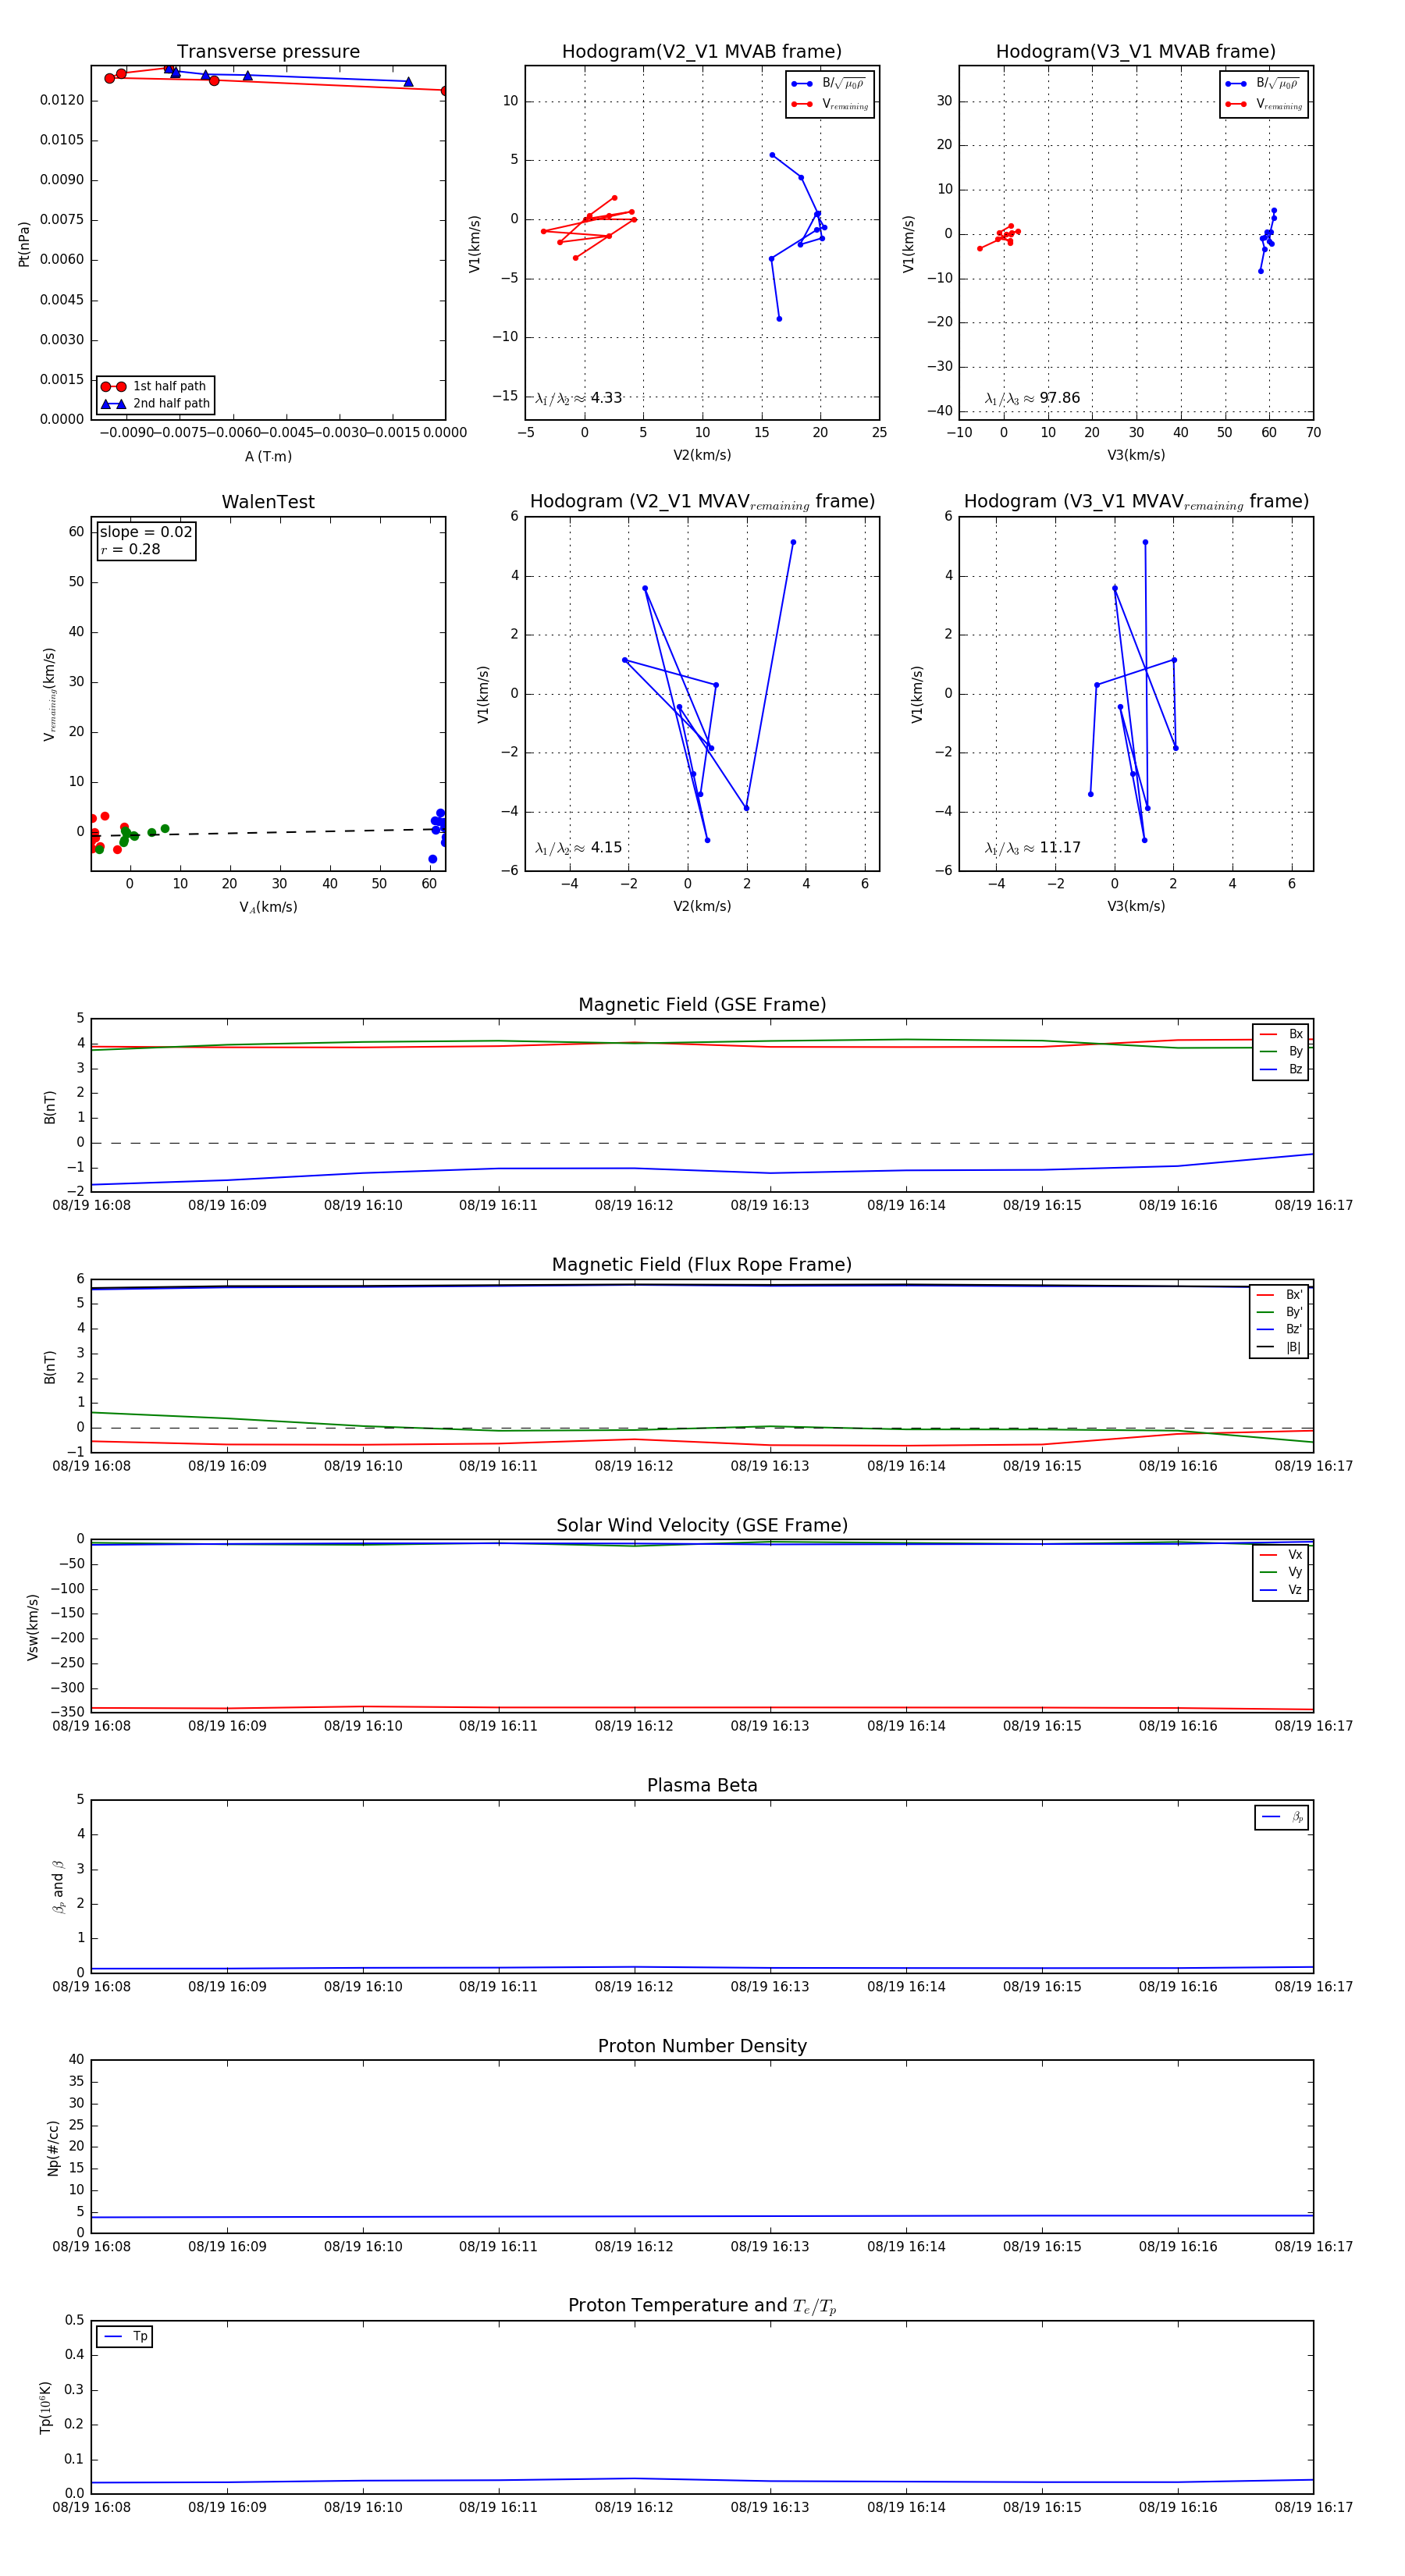
Task: Click the "Pt(nPa)" y-axis label
Action: click(x=24, y=244)
